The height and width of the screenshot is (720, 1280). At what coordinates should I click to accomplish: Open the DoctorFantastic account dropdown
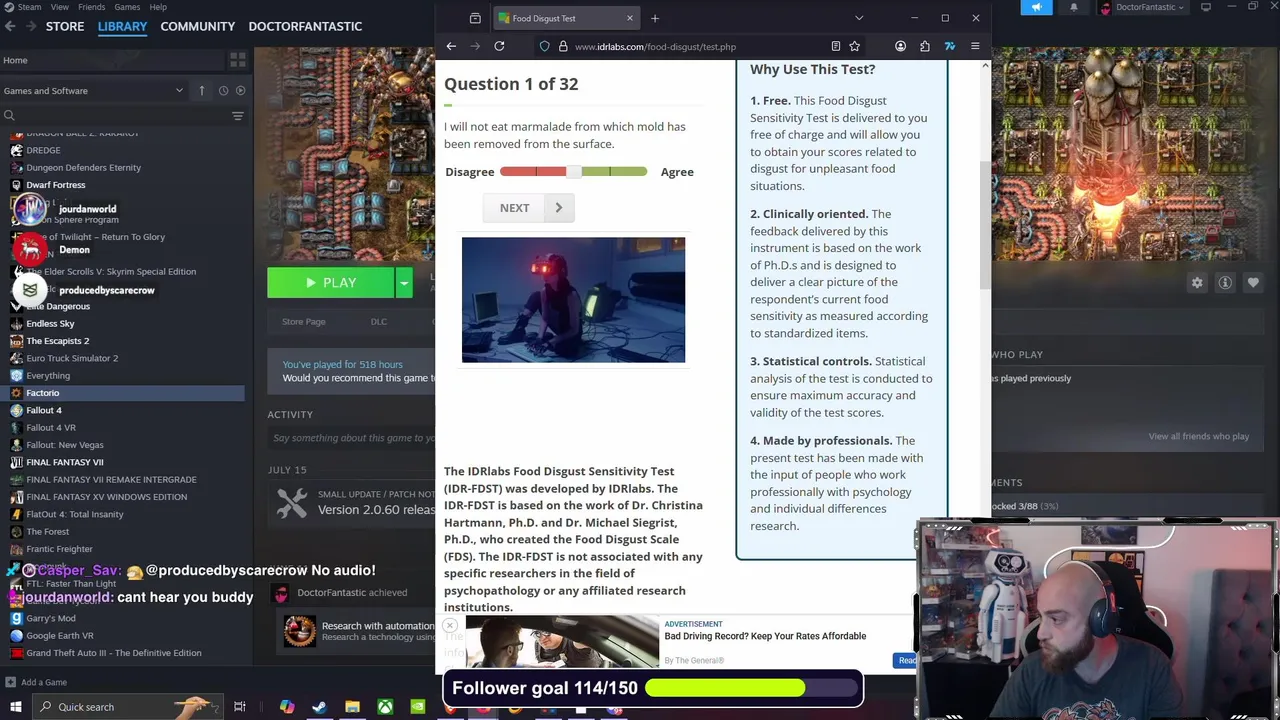tap(1142, 7)
